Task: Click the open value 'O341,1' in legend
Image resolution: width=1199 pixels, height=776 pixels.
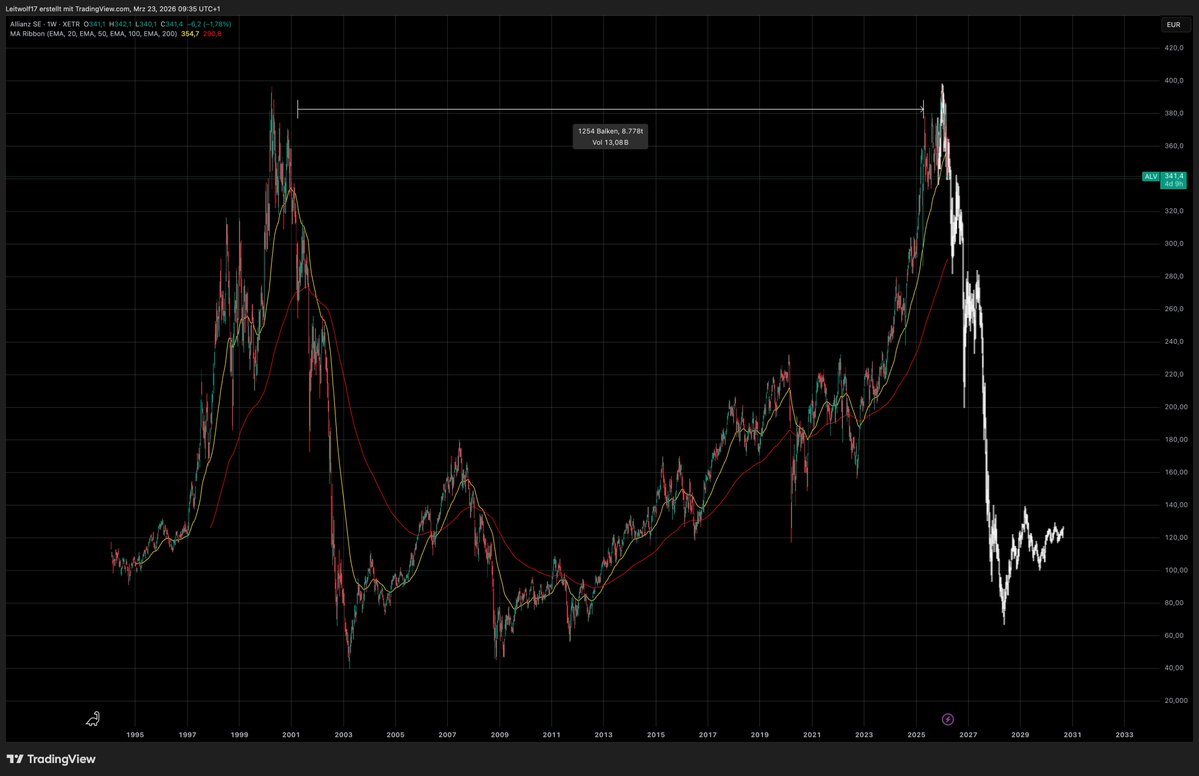Action: pos(95,24)
